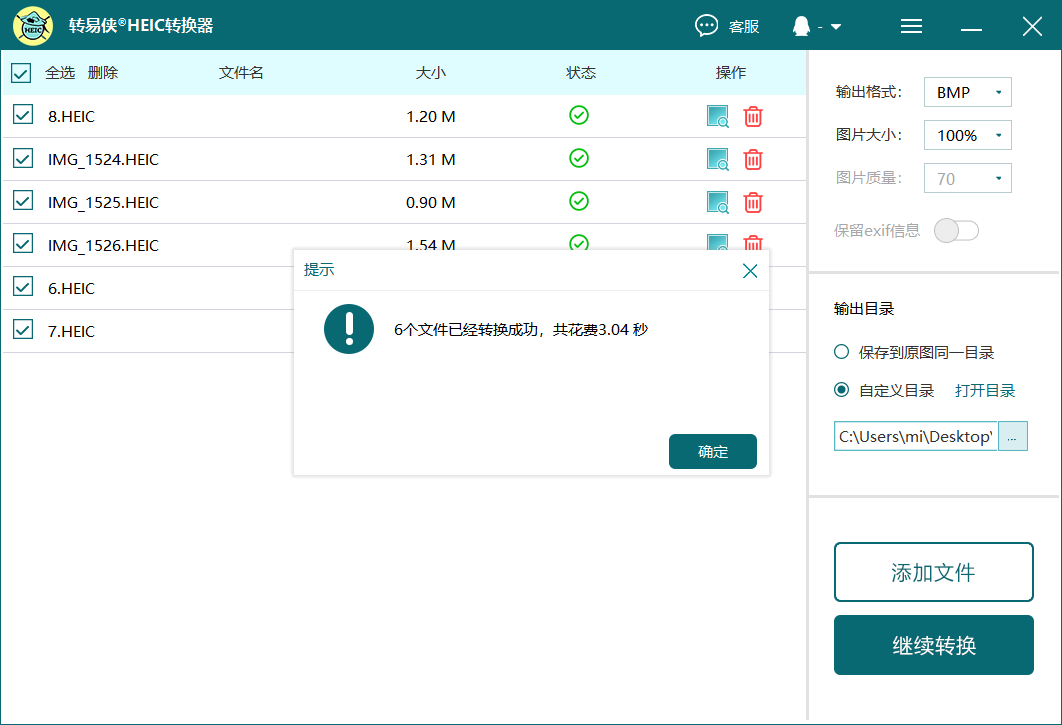Select the IMG_1526.HEIC file name

pyautogui.click(x=103, y=245)
